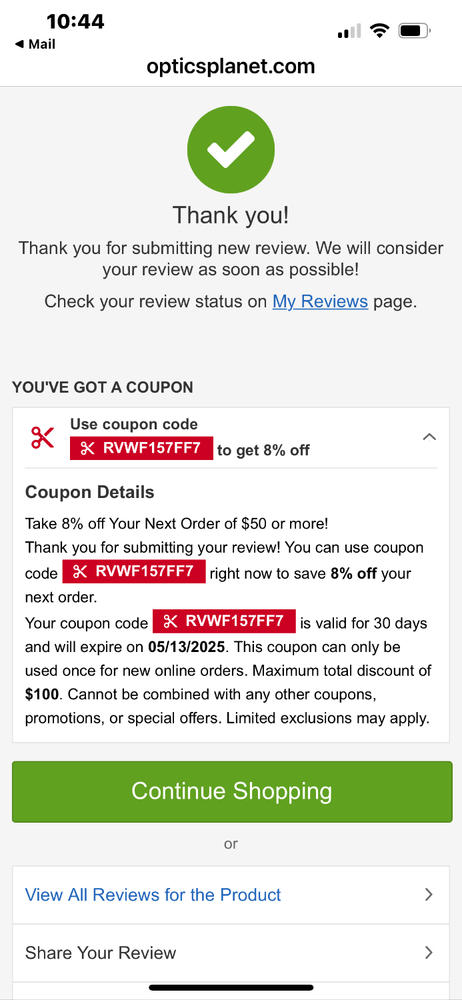Viewport: 462px width, 1000px height.
Task: Select Share Your Review row
Action: click(231, 952)
